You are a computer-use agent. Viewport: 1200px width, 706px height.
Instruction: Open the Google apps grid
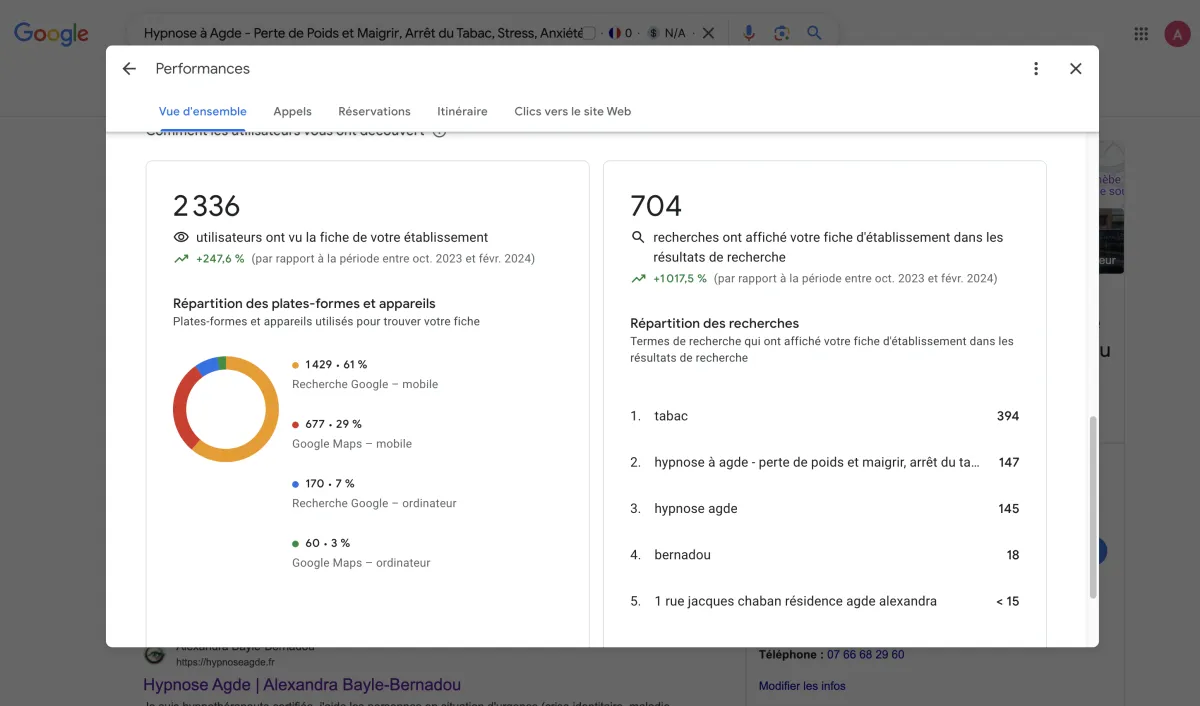tap(1141, 34)
